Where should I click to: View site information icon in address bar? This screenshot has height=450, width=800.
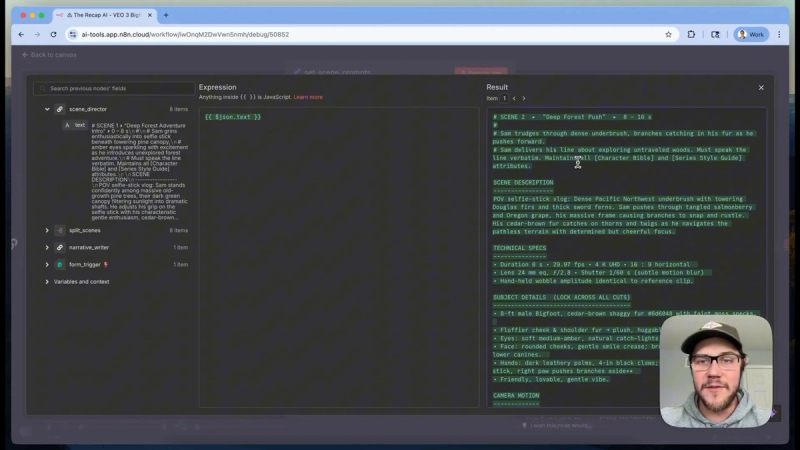(x=73, y=34)
